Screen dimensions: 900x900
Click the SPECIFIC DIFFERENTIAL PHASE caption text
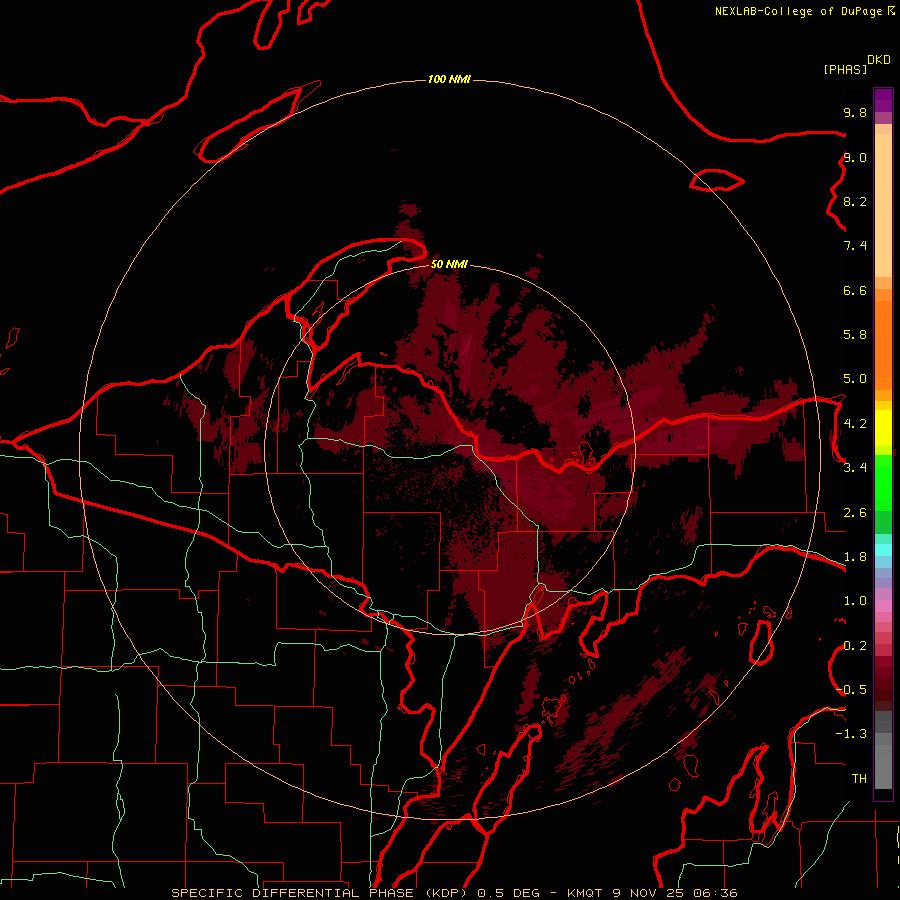pos(292,893)
